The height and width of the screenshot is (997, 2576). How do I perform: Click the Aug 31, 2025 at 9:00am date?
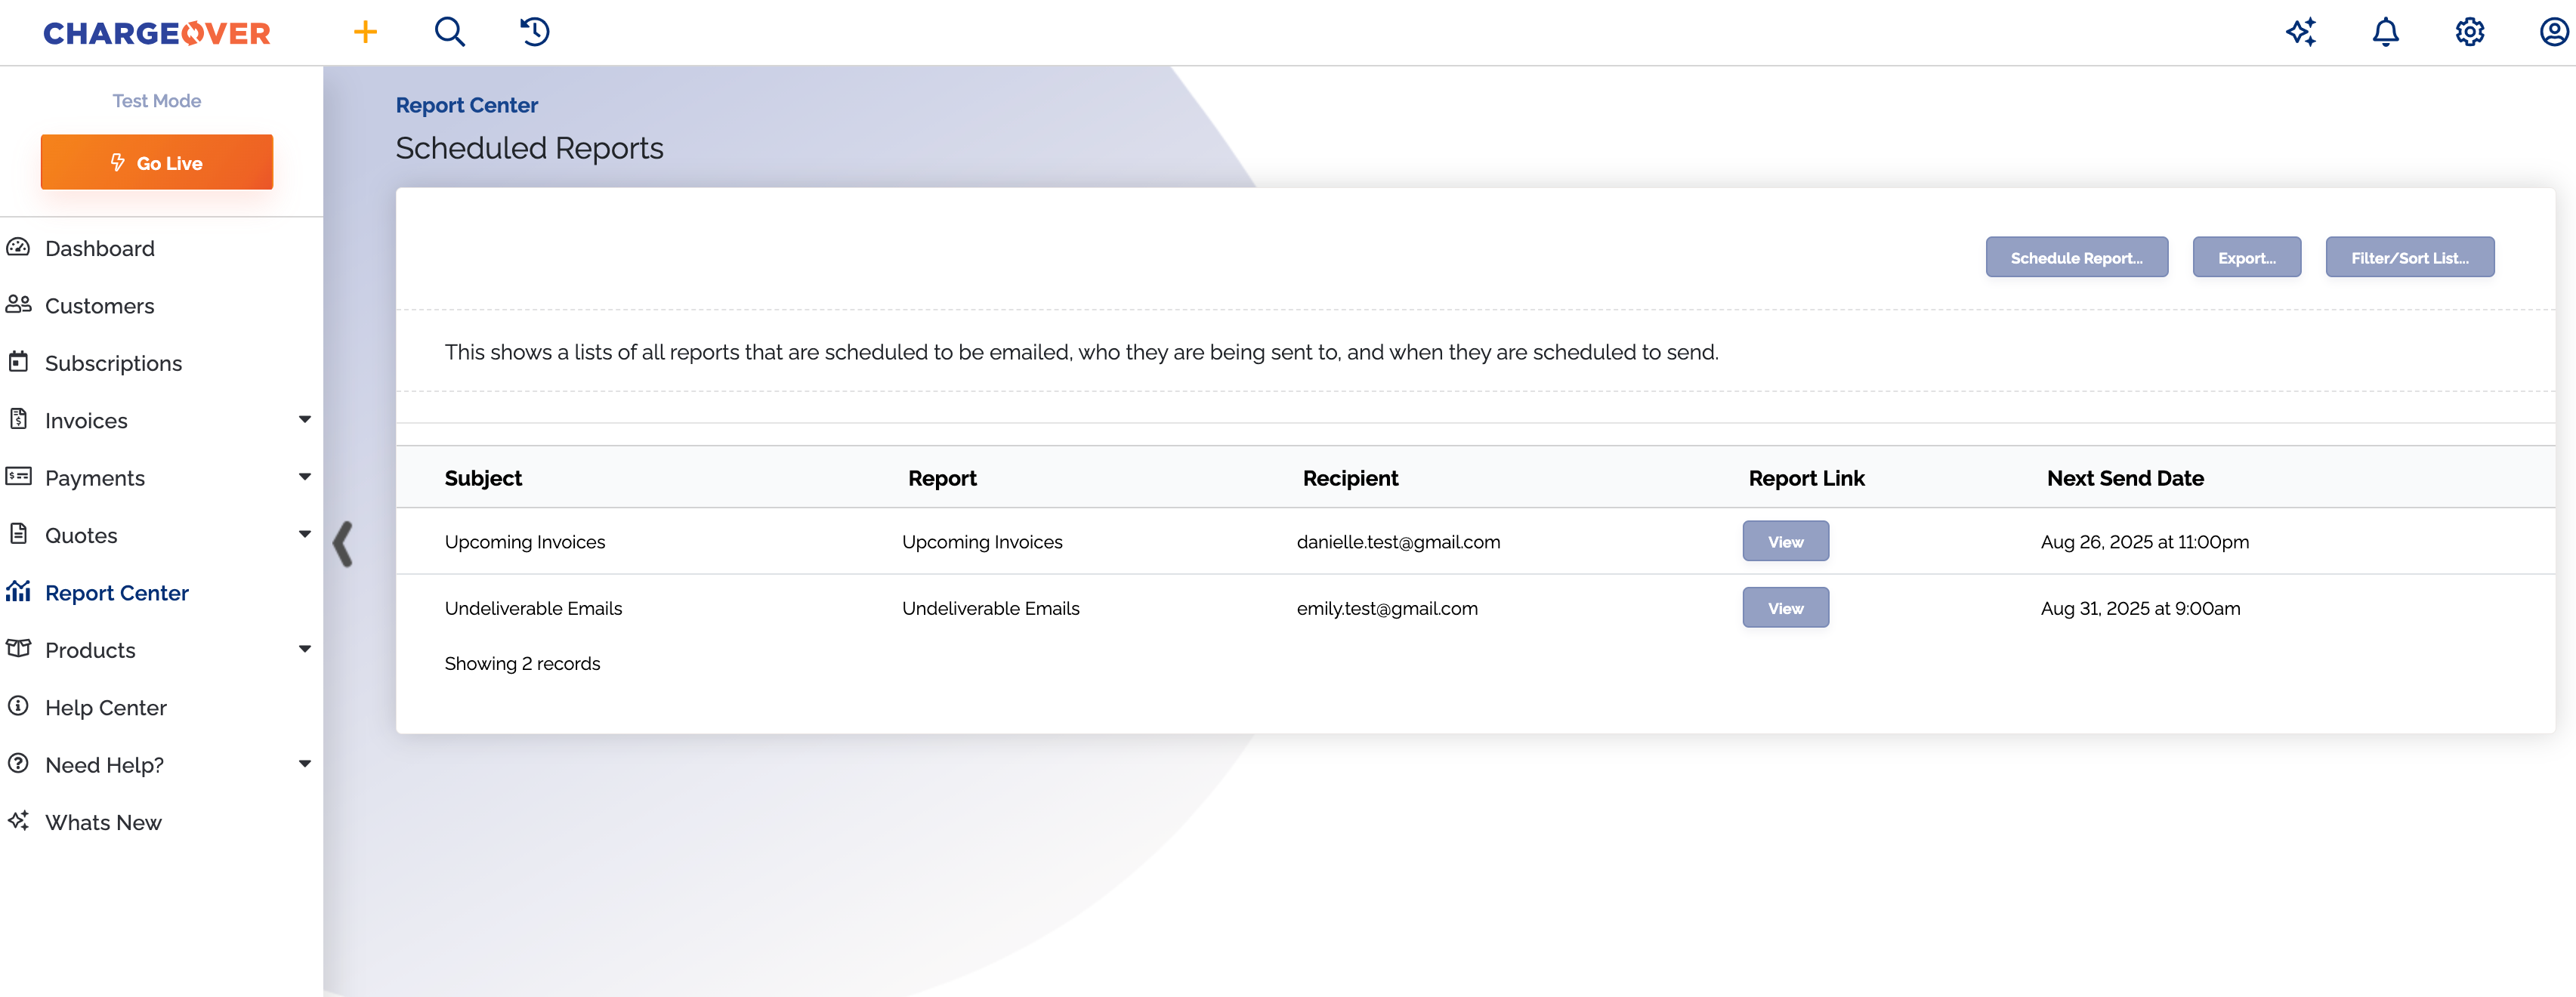click(2140, 608)
